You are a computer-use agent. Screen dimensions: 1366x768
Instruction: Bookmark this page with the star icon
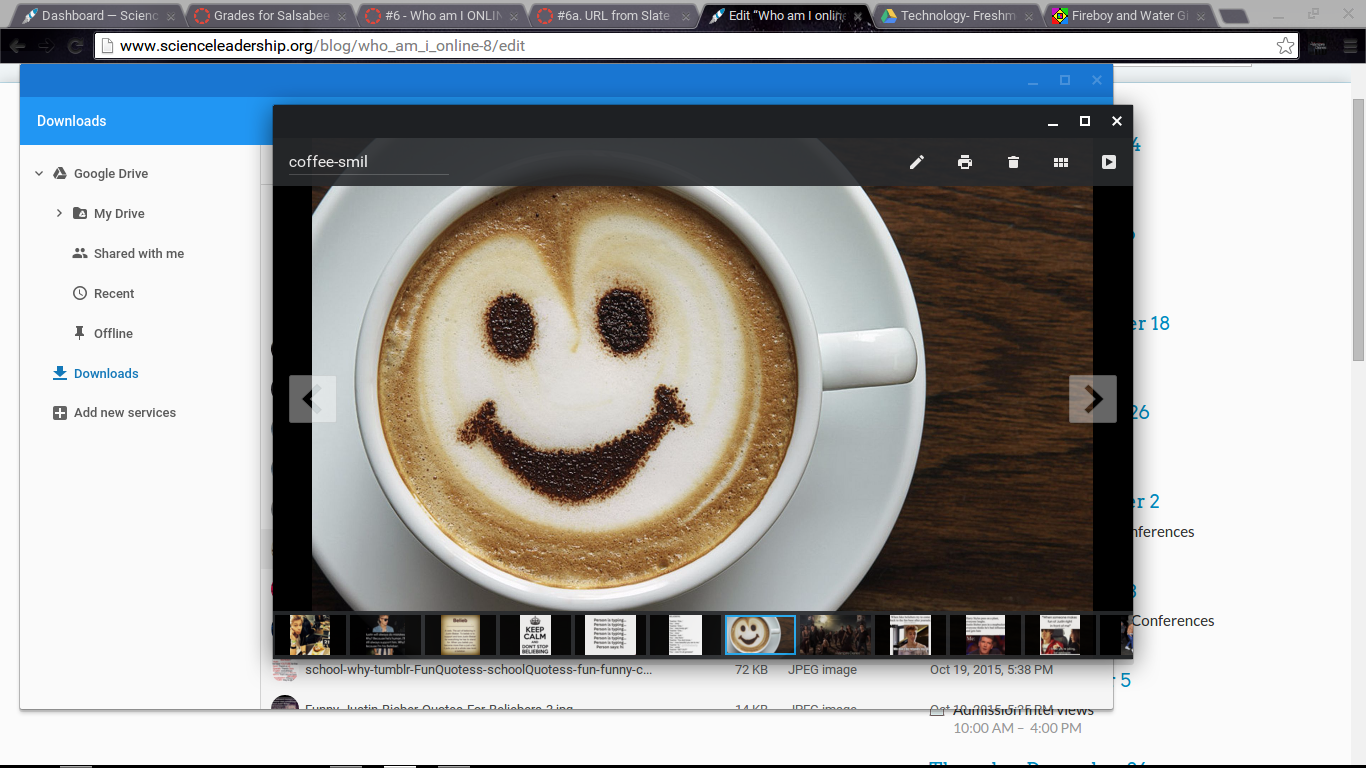pyautogui.click(x=1285, y=46)
